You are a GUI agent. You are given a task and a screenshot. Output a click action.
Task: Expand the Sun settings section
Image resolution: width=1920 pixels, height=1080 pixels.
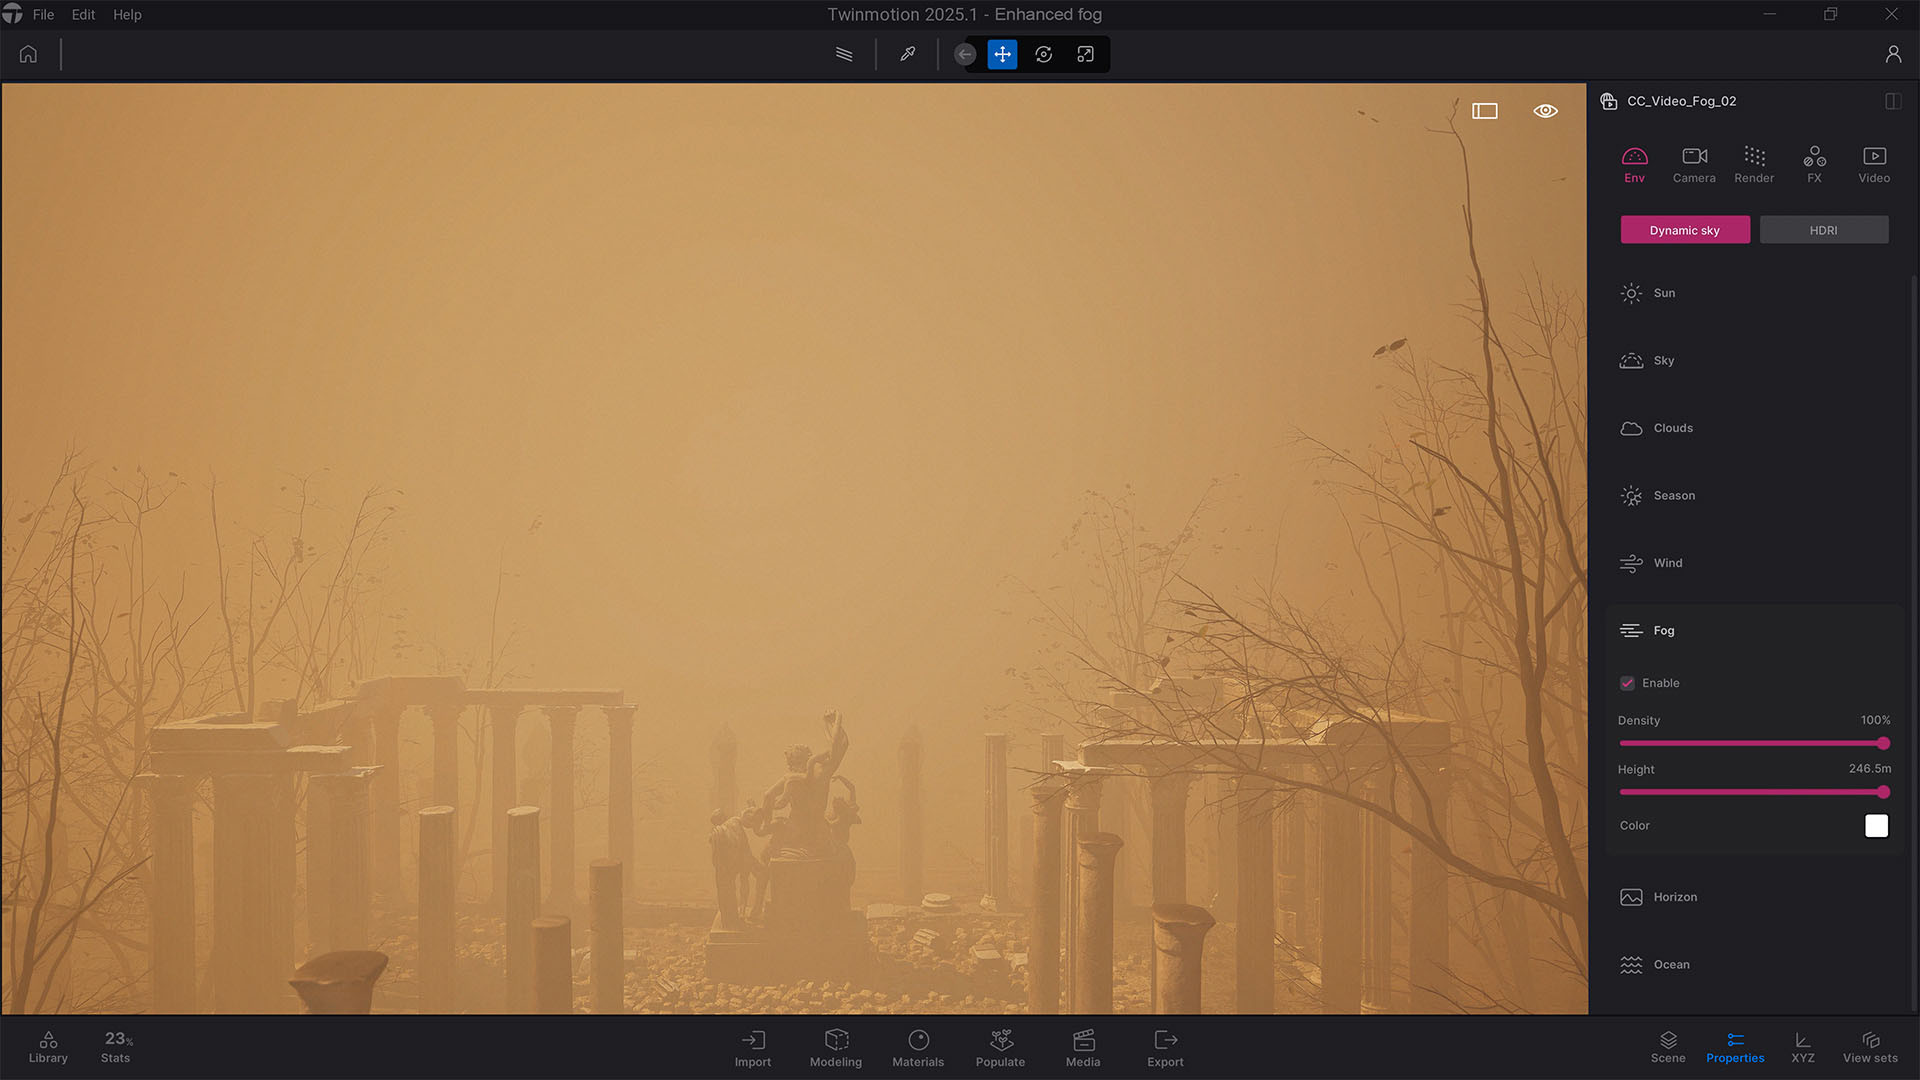click(1664, 293)
